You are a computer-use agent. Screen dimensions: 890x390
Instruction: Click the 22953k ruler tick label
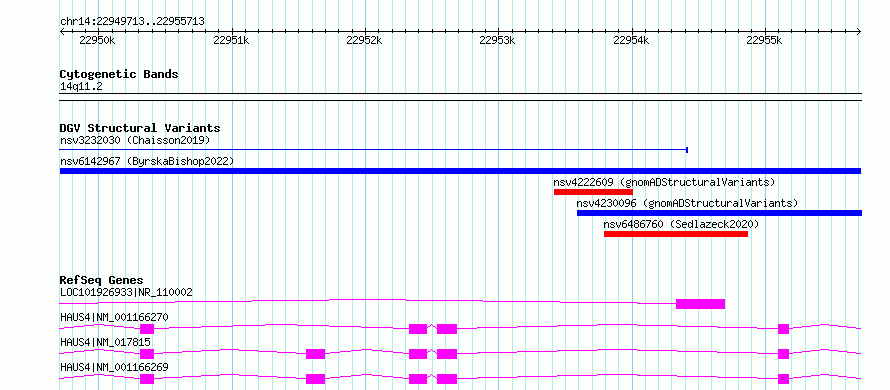(x=498, y=40)
